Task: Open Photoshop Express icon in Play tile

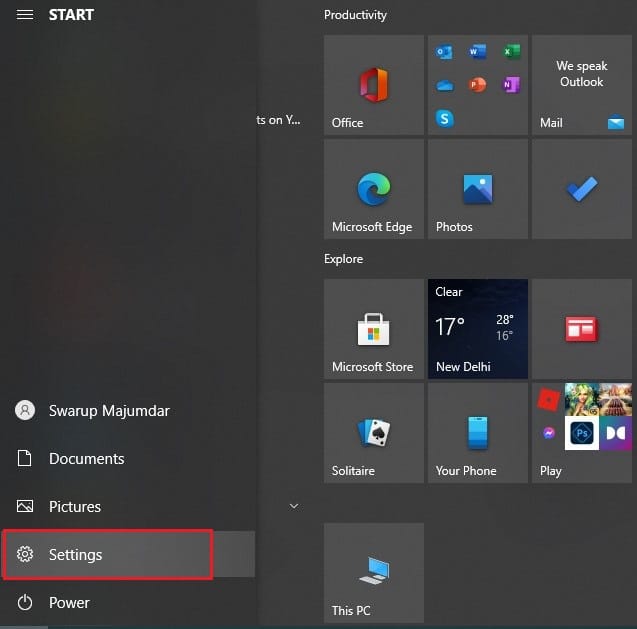Action: (x=582, y=433)
